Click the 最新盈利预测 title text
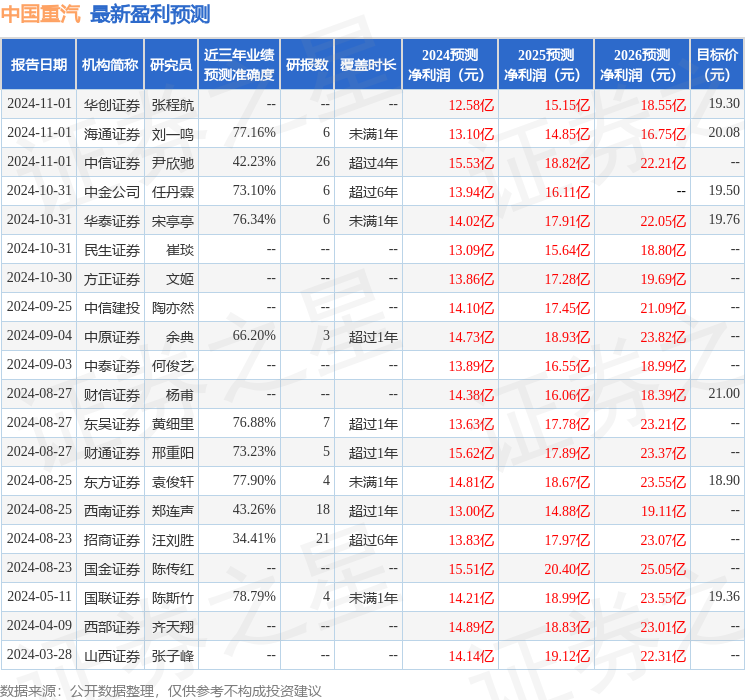Screen dimensions: 745x700 150,14
